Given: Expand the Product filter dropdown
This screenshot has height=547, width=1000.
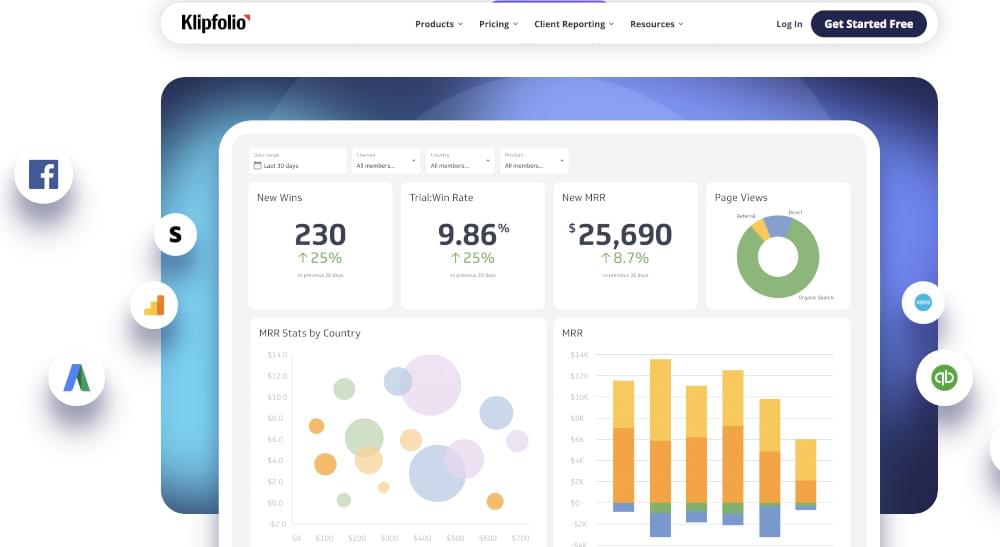Looking at the screenshot, I should click(534, 161).
